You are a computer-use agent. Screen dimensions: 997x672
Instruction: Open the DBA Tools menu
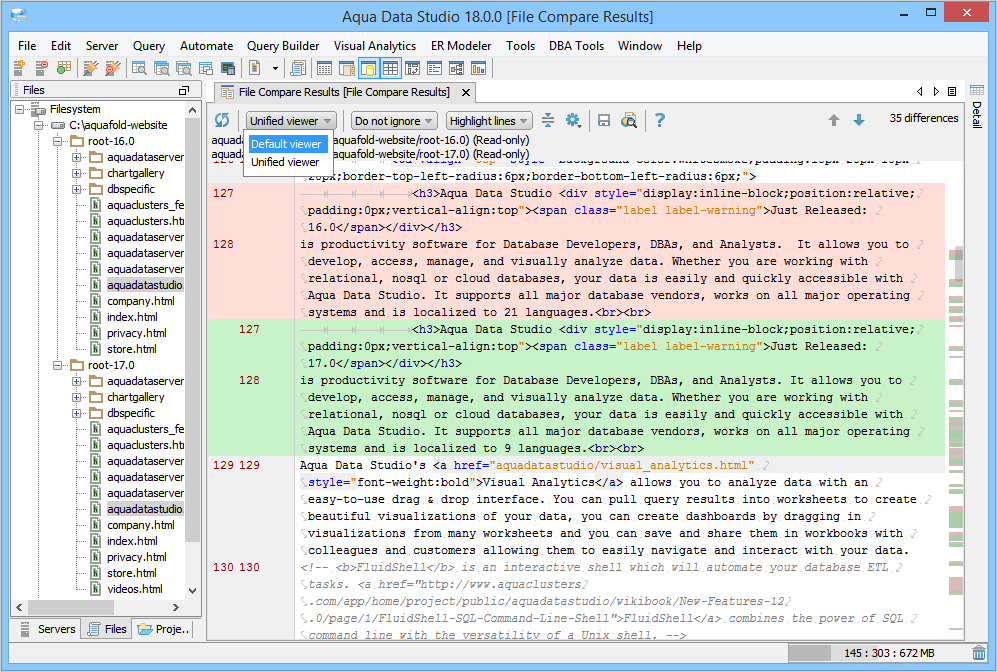[576, 45]
